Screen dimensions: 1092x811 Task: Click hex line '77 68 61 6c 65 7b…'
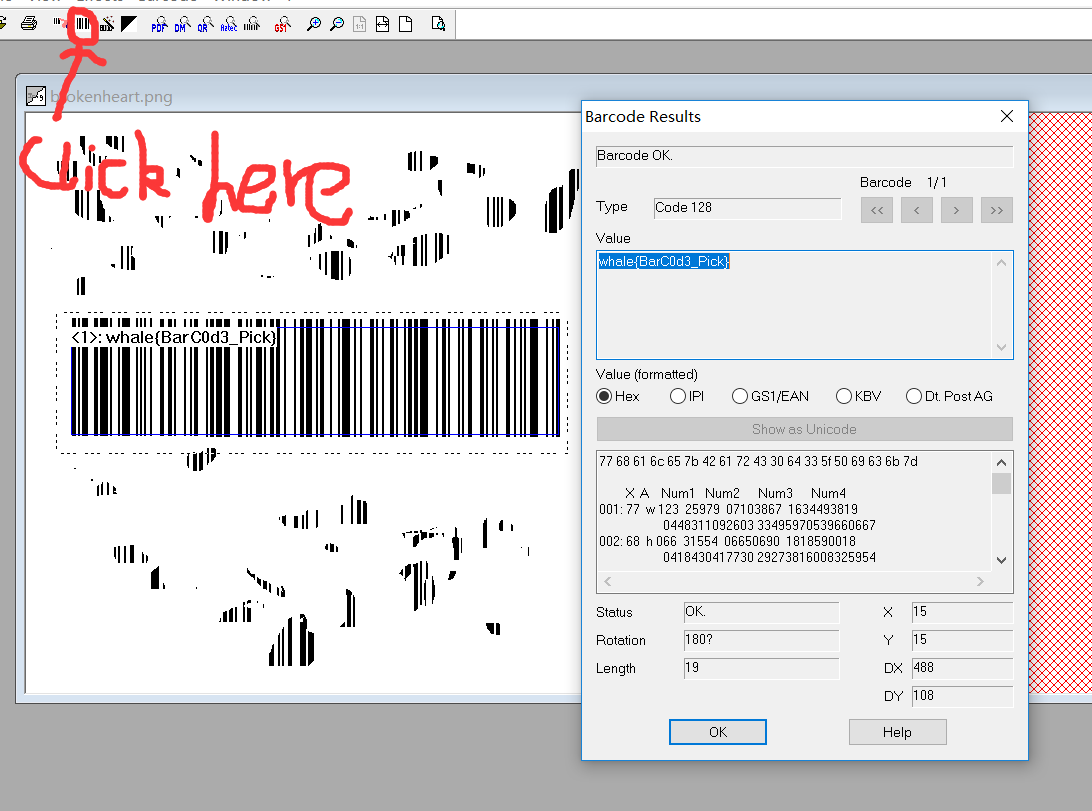coord(758,462)
